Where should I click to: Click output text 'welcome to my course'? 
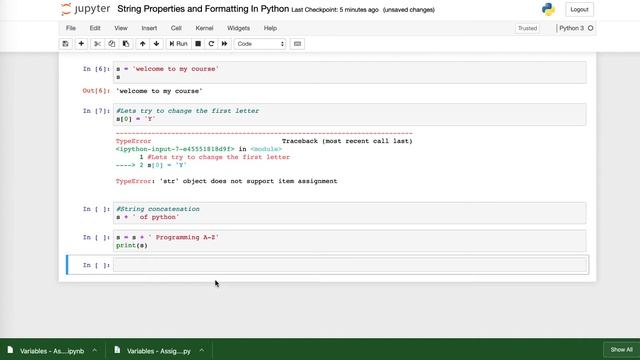click(x=159, y=91)
